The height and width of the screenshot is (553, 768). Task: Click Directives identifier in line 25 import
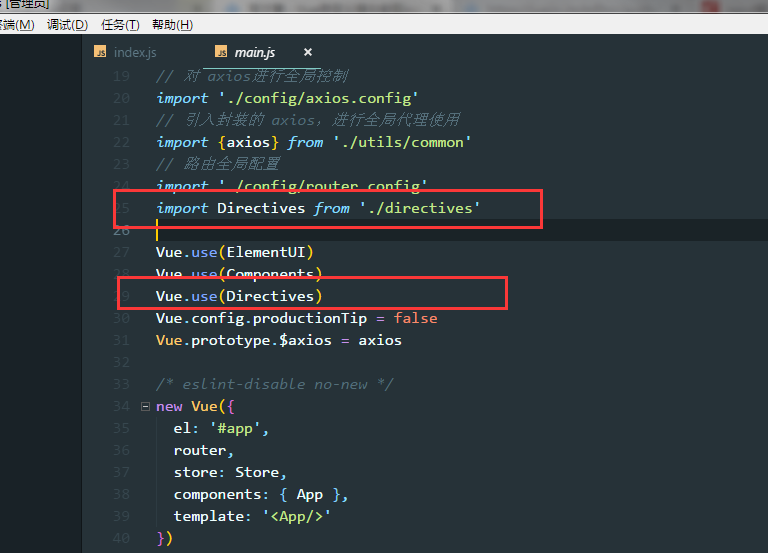[x=261, y=208]
